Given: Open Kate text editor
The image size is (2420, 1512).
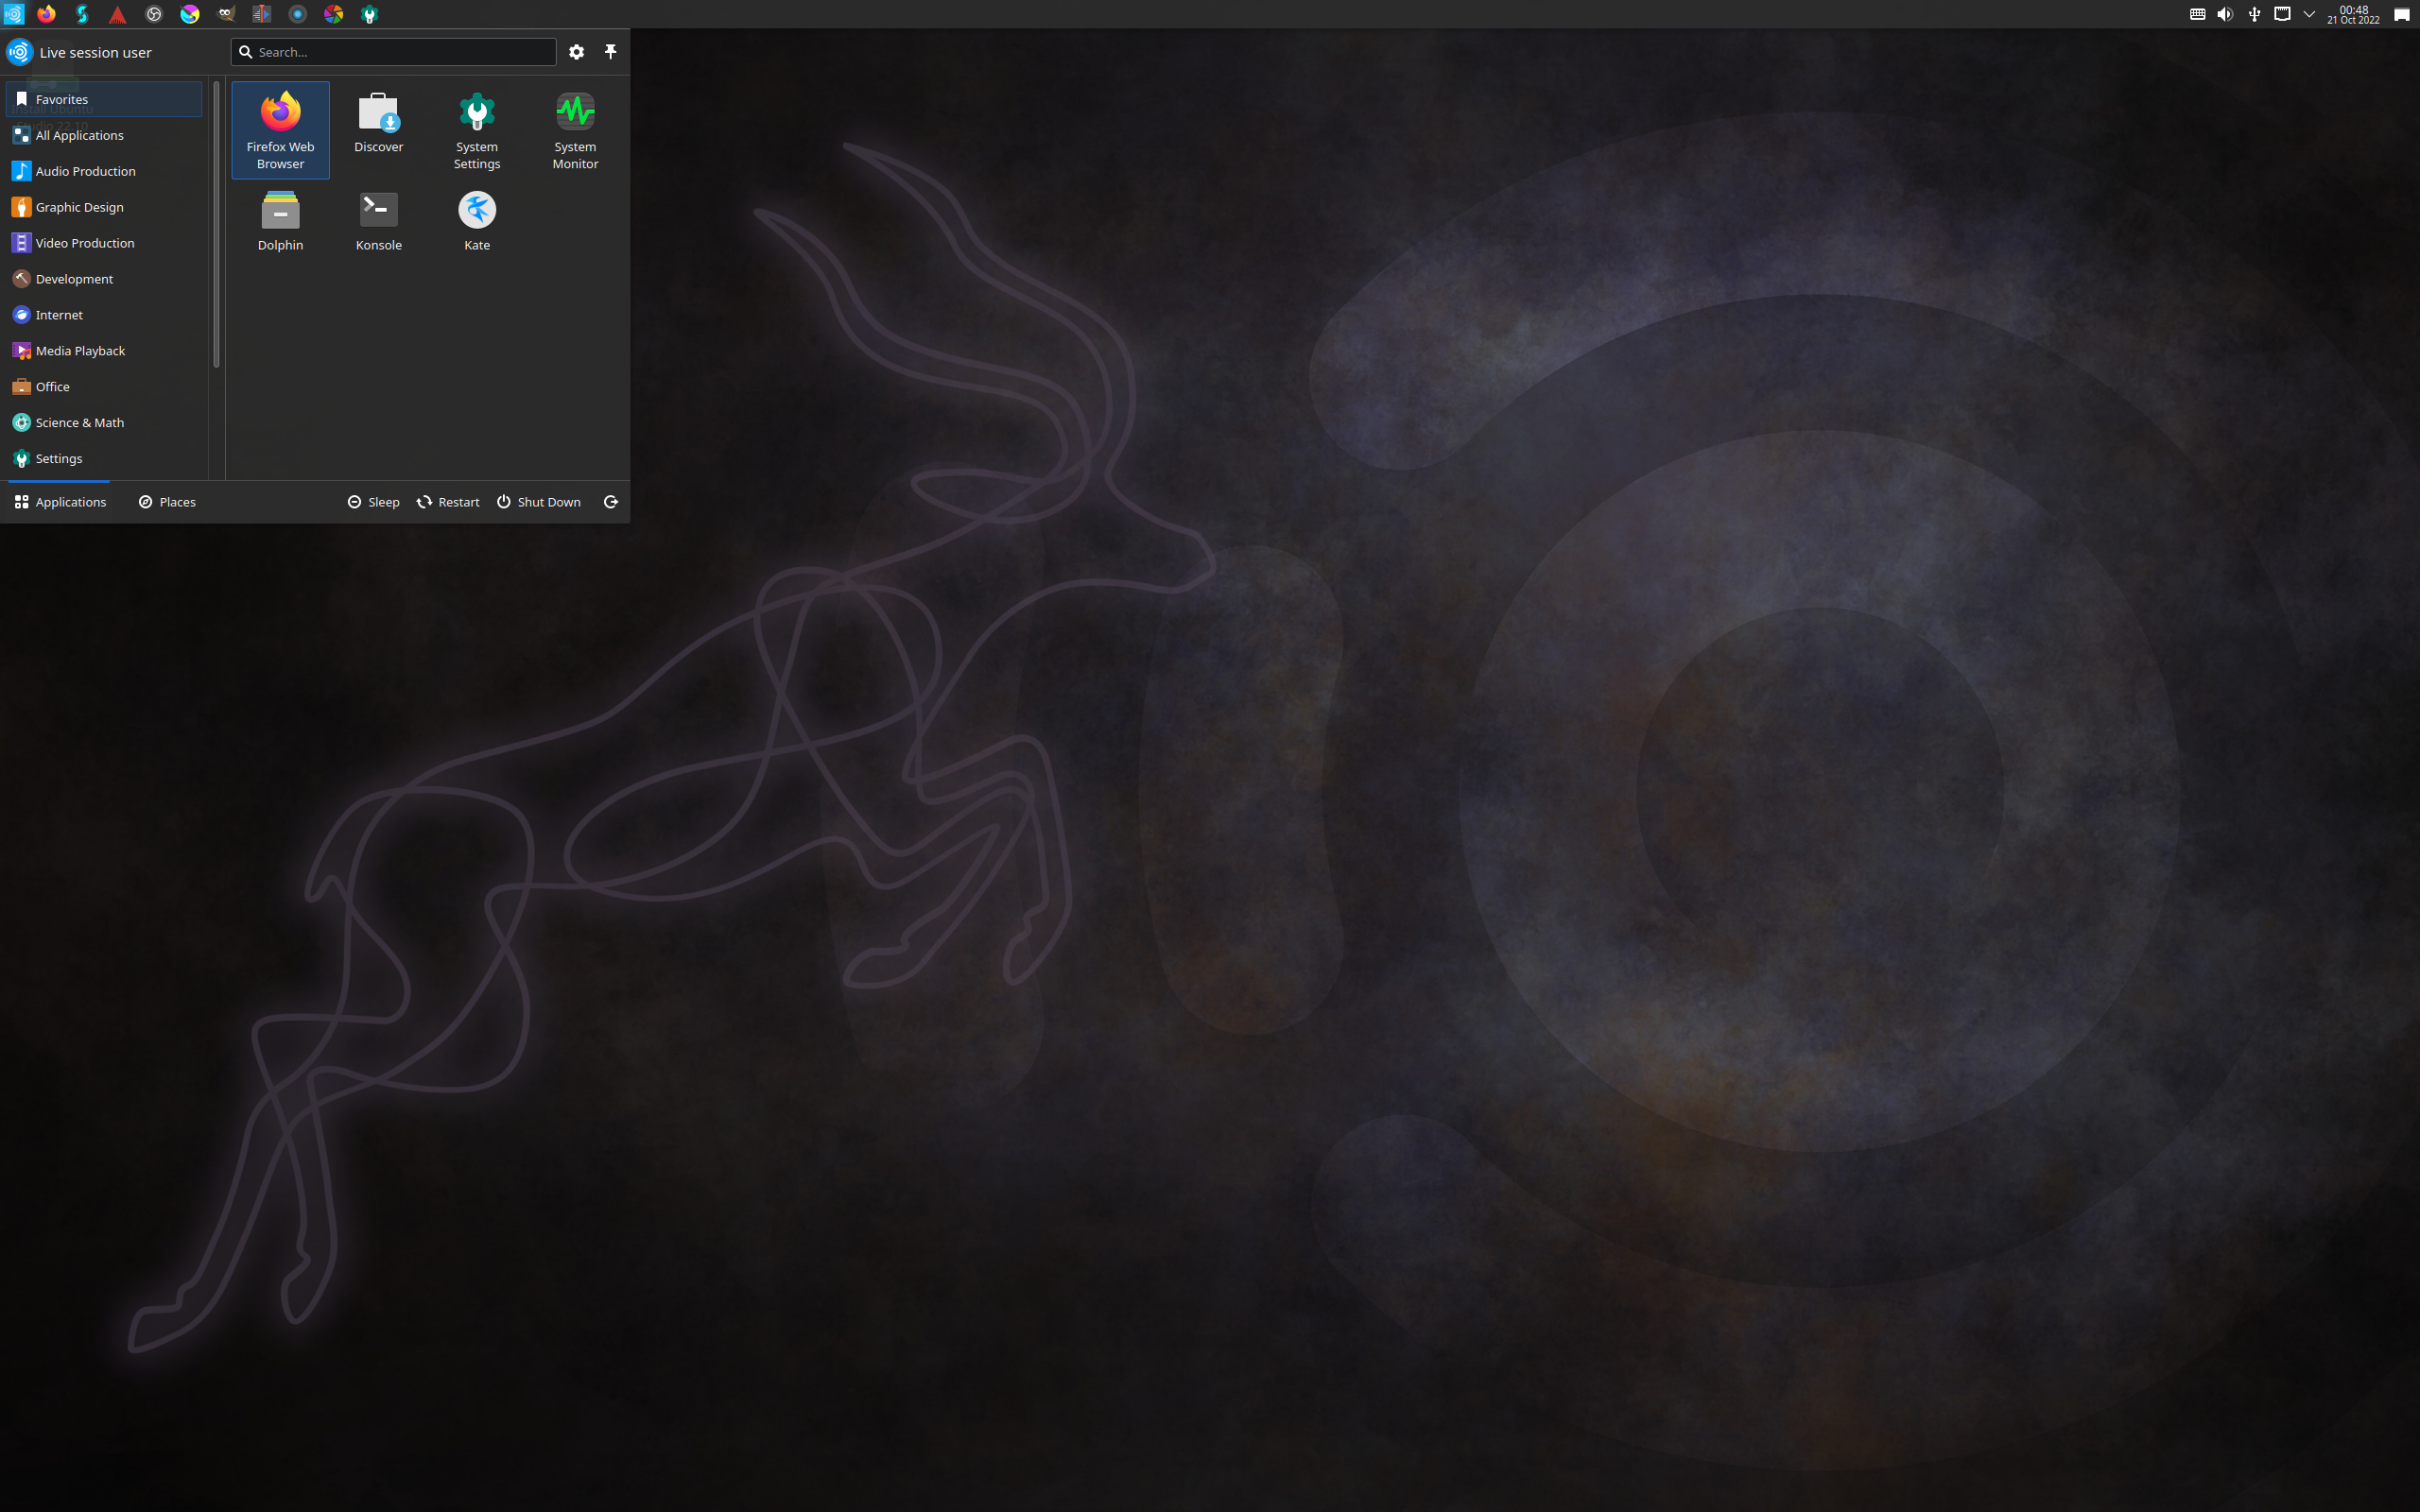Looking at the screenshot, I should (477, 220).
